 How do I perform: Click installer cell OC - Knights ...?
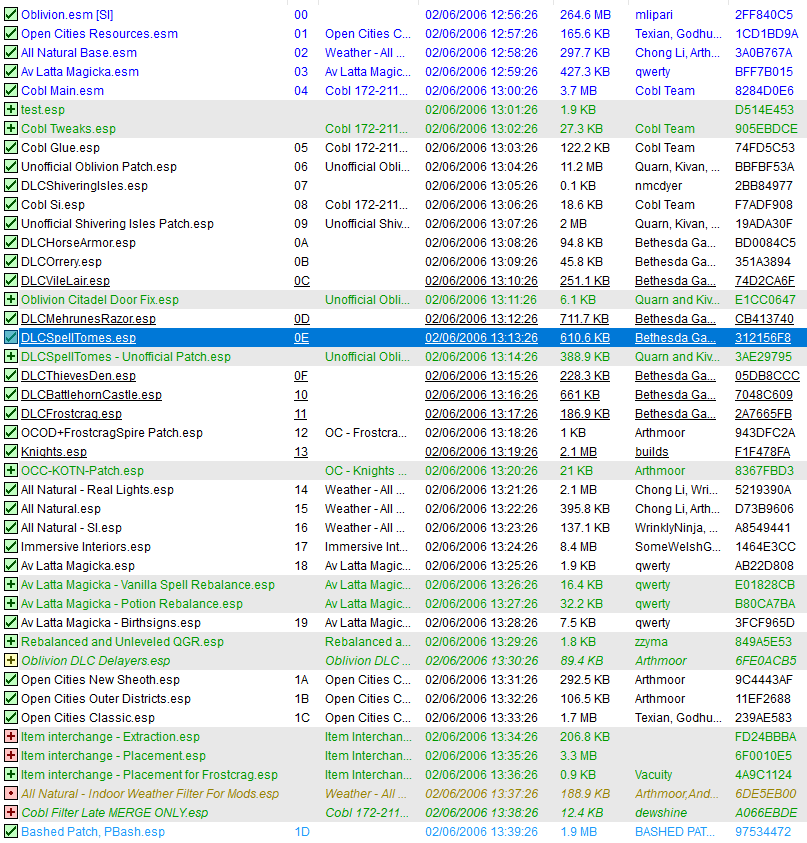pyautogui.click(x=366, y=470)
